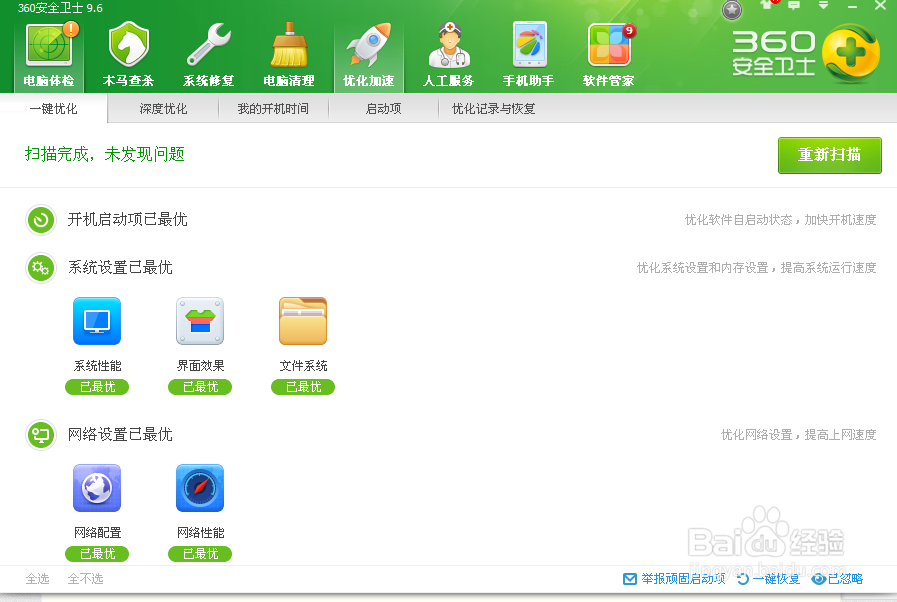This screenshot has width=897, height=602.
Task: Click 已最优 badge under 界面效果
Action: 200,387
